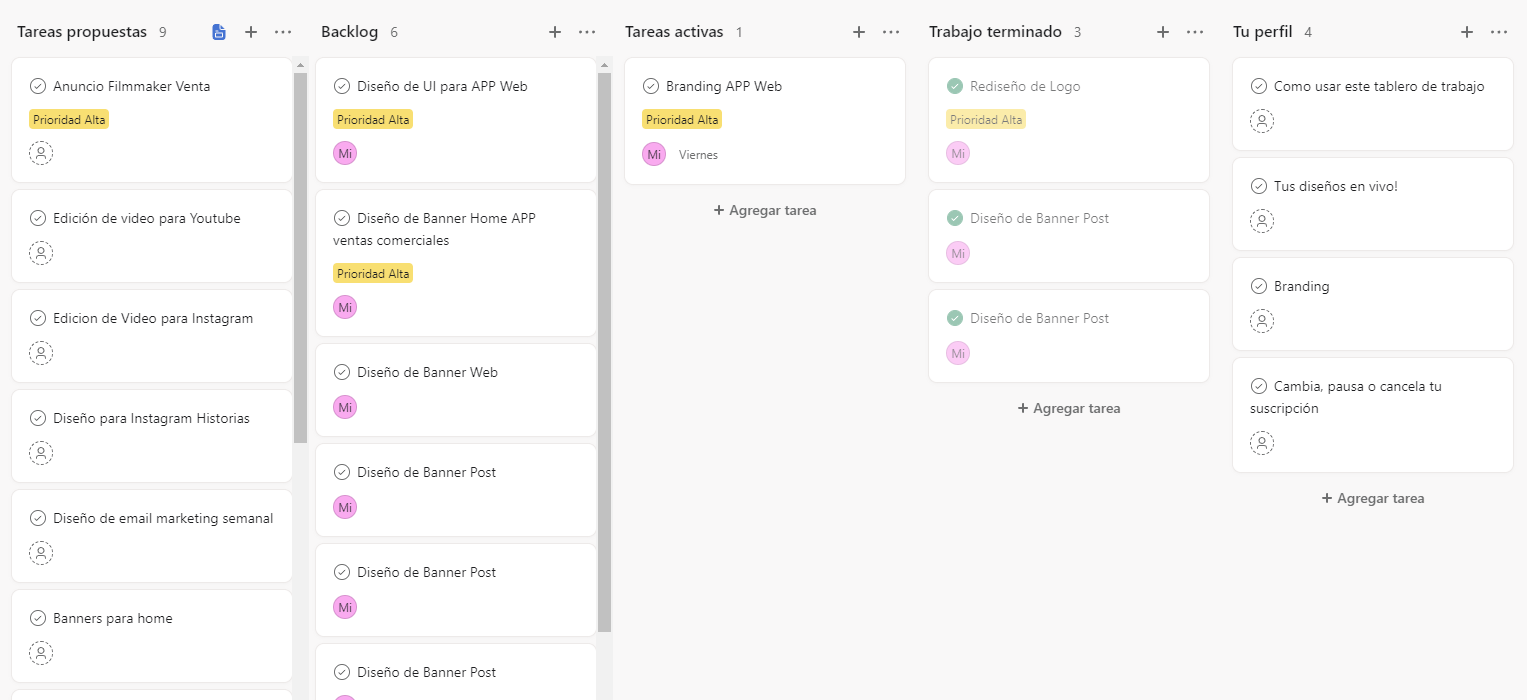Open Tareas propuestas column options menu
The image size is (1527, 700).
(283, 32)
